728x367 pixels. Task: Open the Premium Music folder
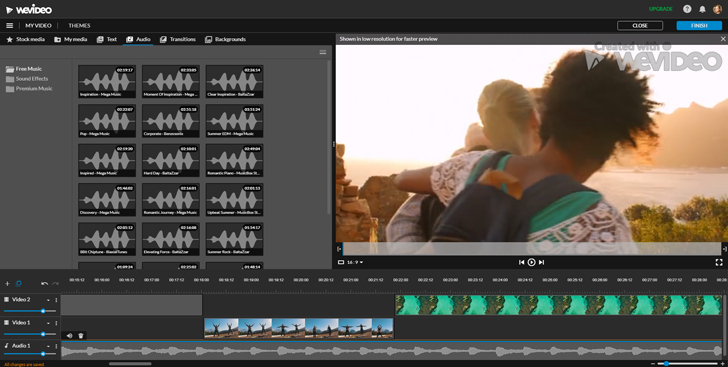pos(29,88)
